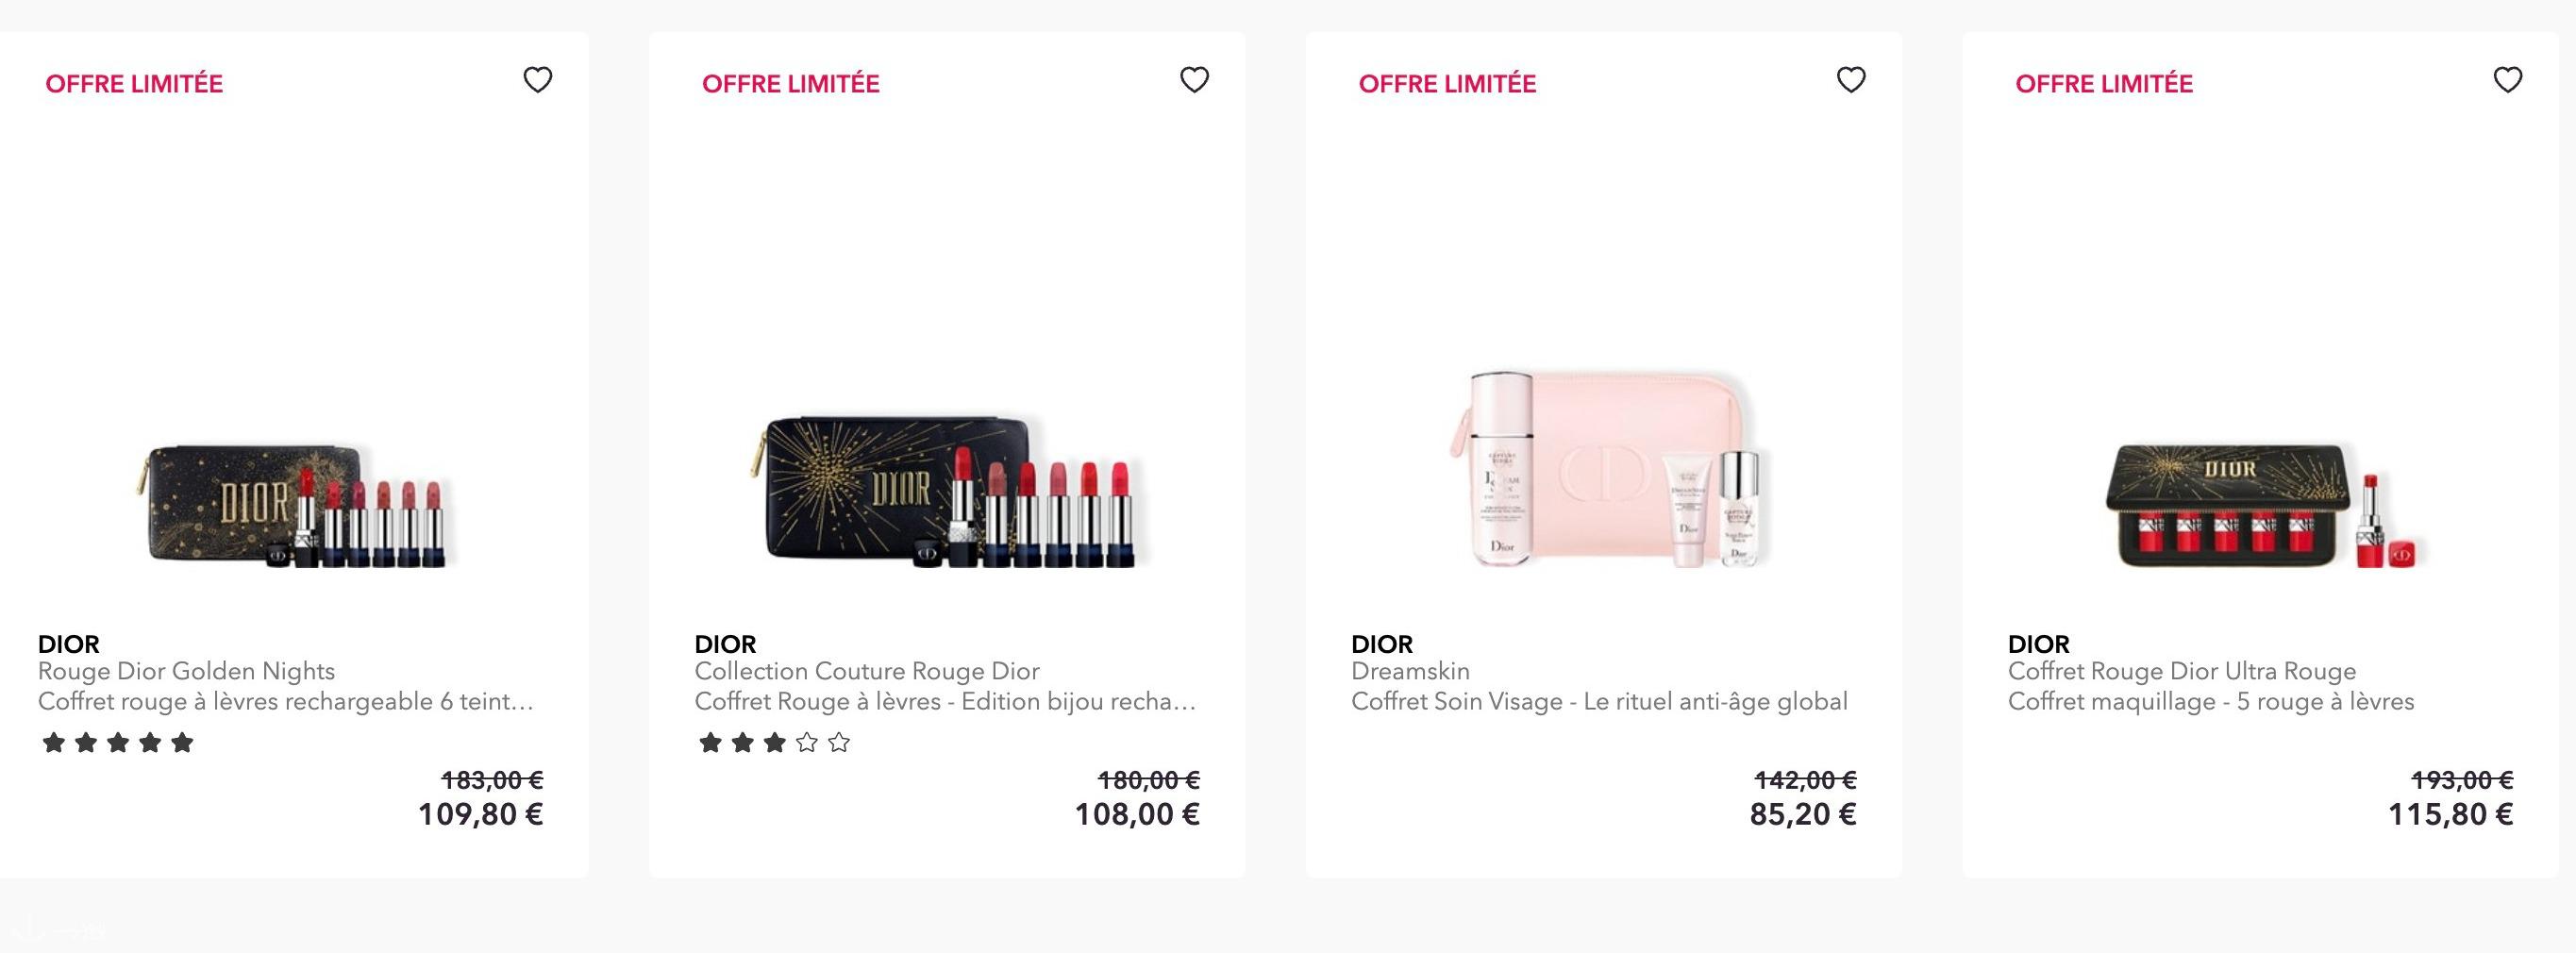The height and width of the screenshot is (953, 2576).
Task: Open the Collection Couture Rouge Dior title
Action: [x=867, y=671]
